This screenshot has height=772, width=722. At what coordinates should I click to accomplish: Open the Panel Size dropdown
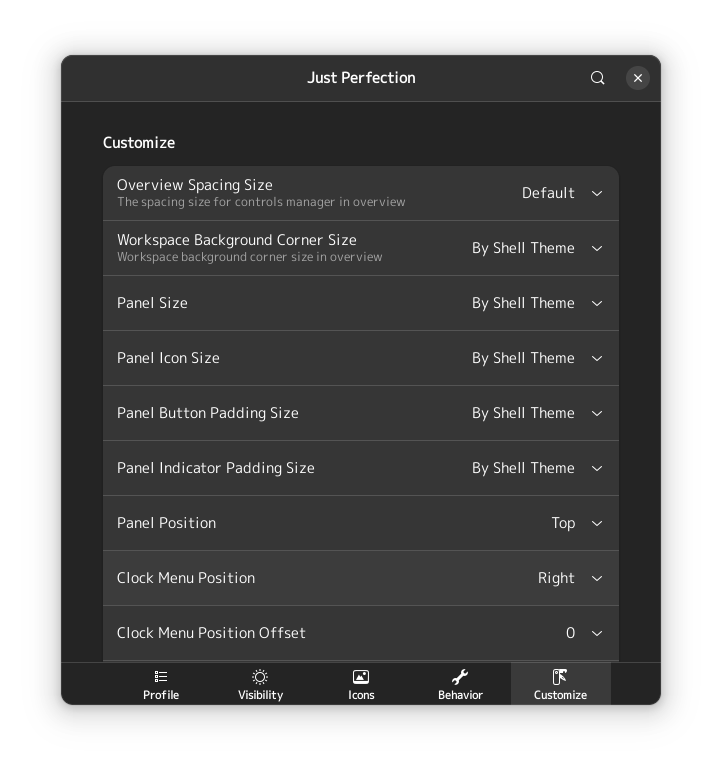(596, 303)
